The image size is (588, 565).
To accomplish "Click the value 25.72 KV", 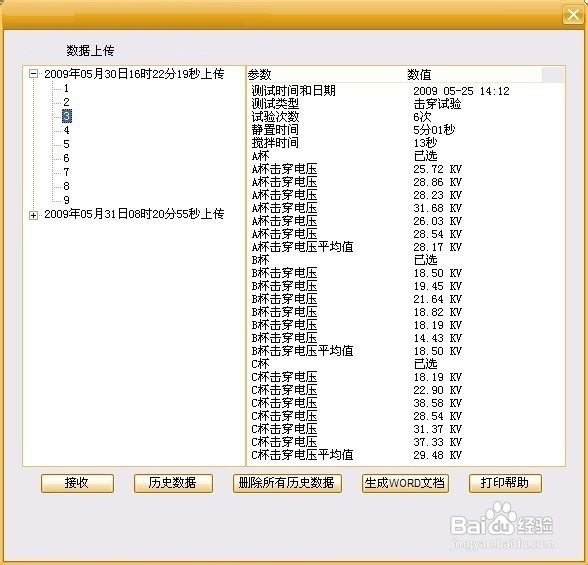I will (438, 169).
